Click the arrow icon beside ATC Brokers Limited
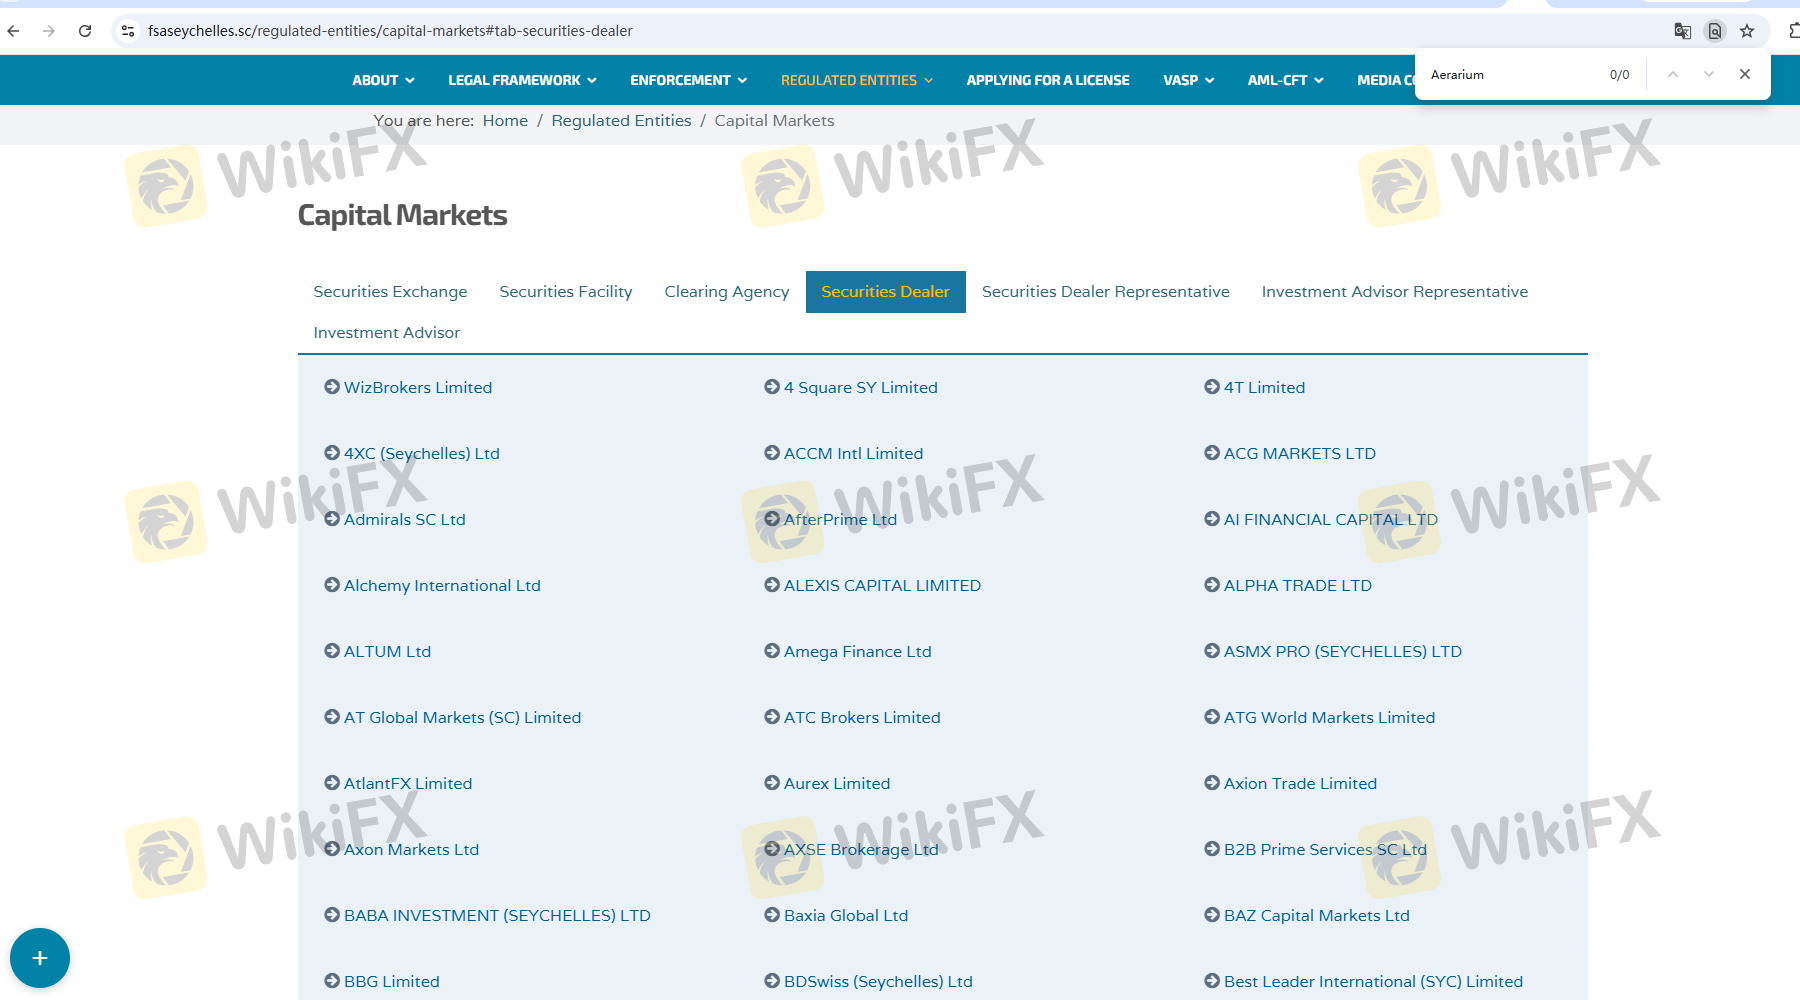 click(772, 717)
